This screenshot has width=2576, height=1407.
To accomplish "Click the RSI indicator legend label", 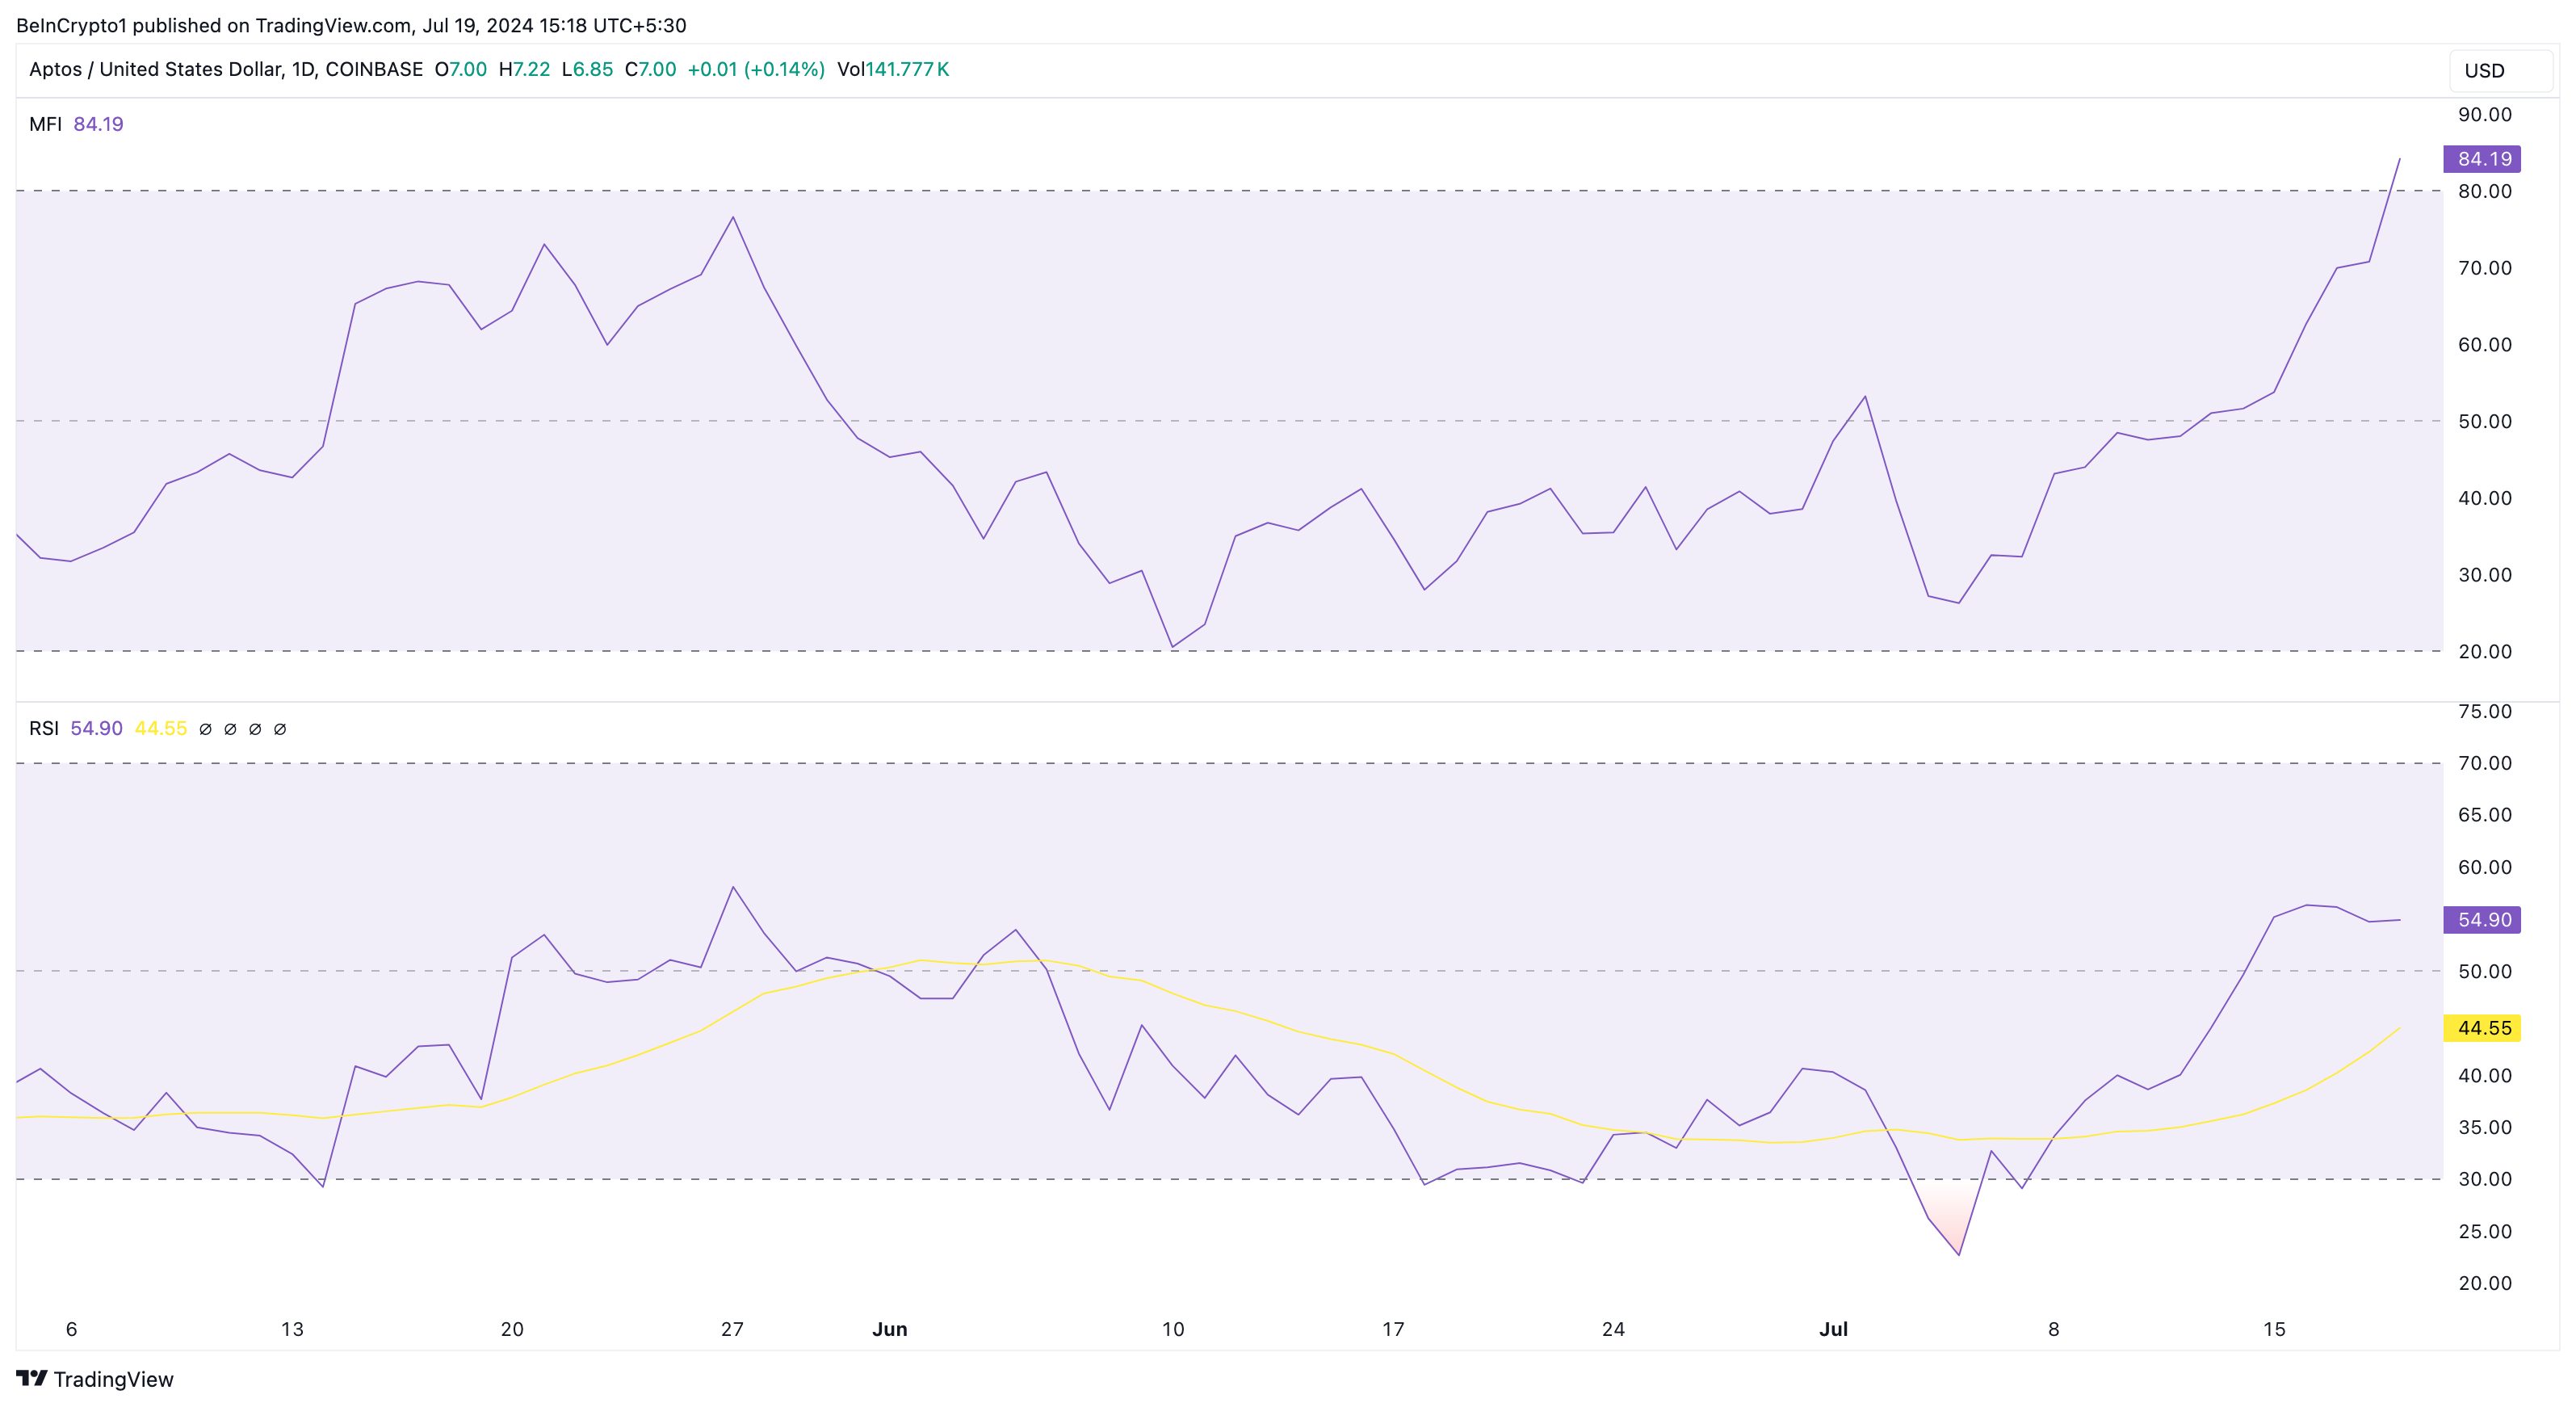I will point(44,729).
